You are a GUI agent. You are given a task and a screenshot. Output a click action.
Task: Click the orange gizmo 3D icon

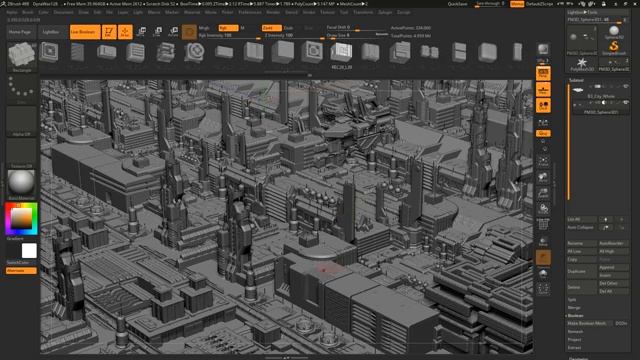click(189, 32)
